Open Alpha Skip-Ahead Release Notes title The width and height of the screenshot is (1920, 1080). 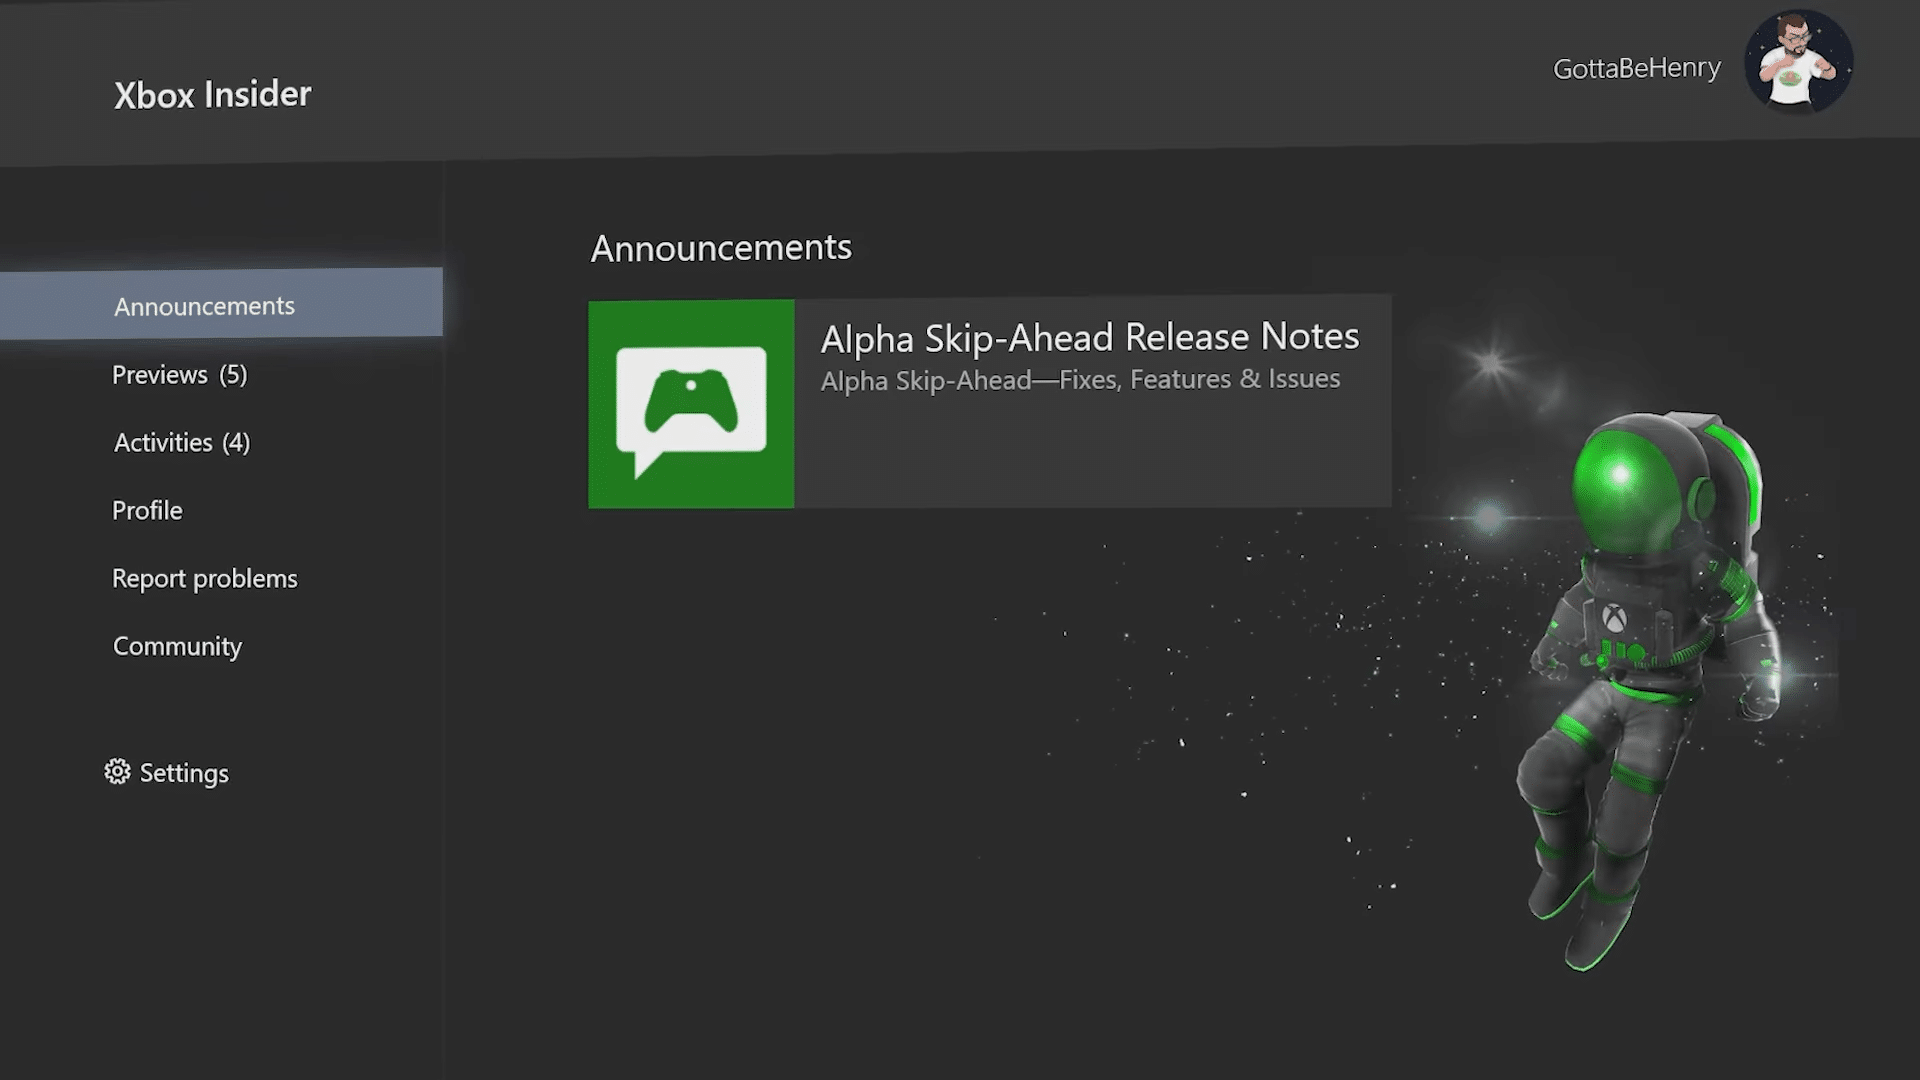pos(1090,338)
